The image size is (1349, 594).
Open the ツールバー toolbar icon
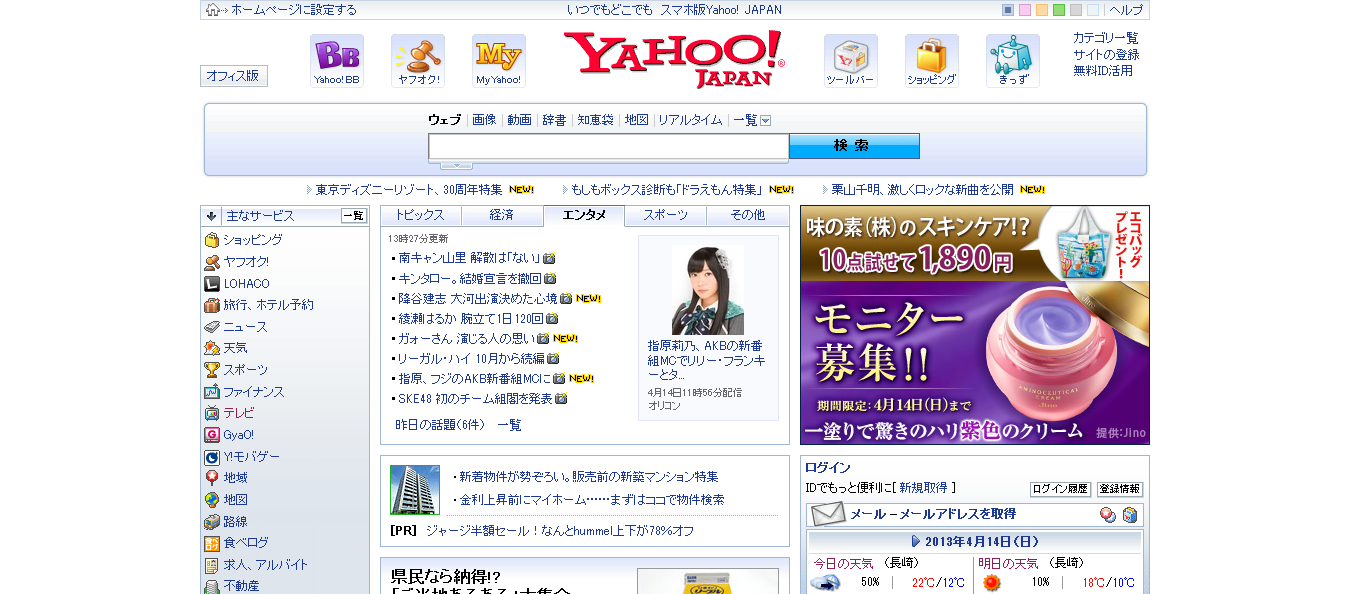851,61
